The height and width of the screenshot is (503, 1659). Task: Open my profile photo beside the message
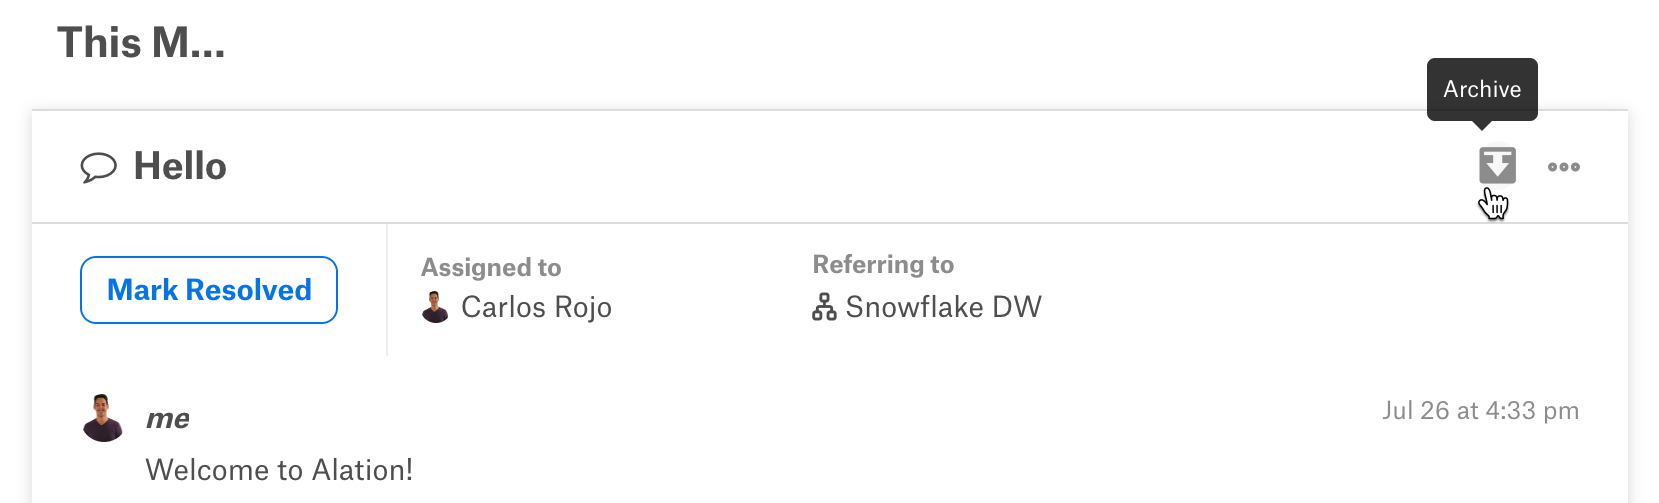coord(103,418)
